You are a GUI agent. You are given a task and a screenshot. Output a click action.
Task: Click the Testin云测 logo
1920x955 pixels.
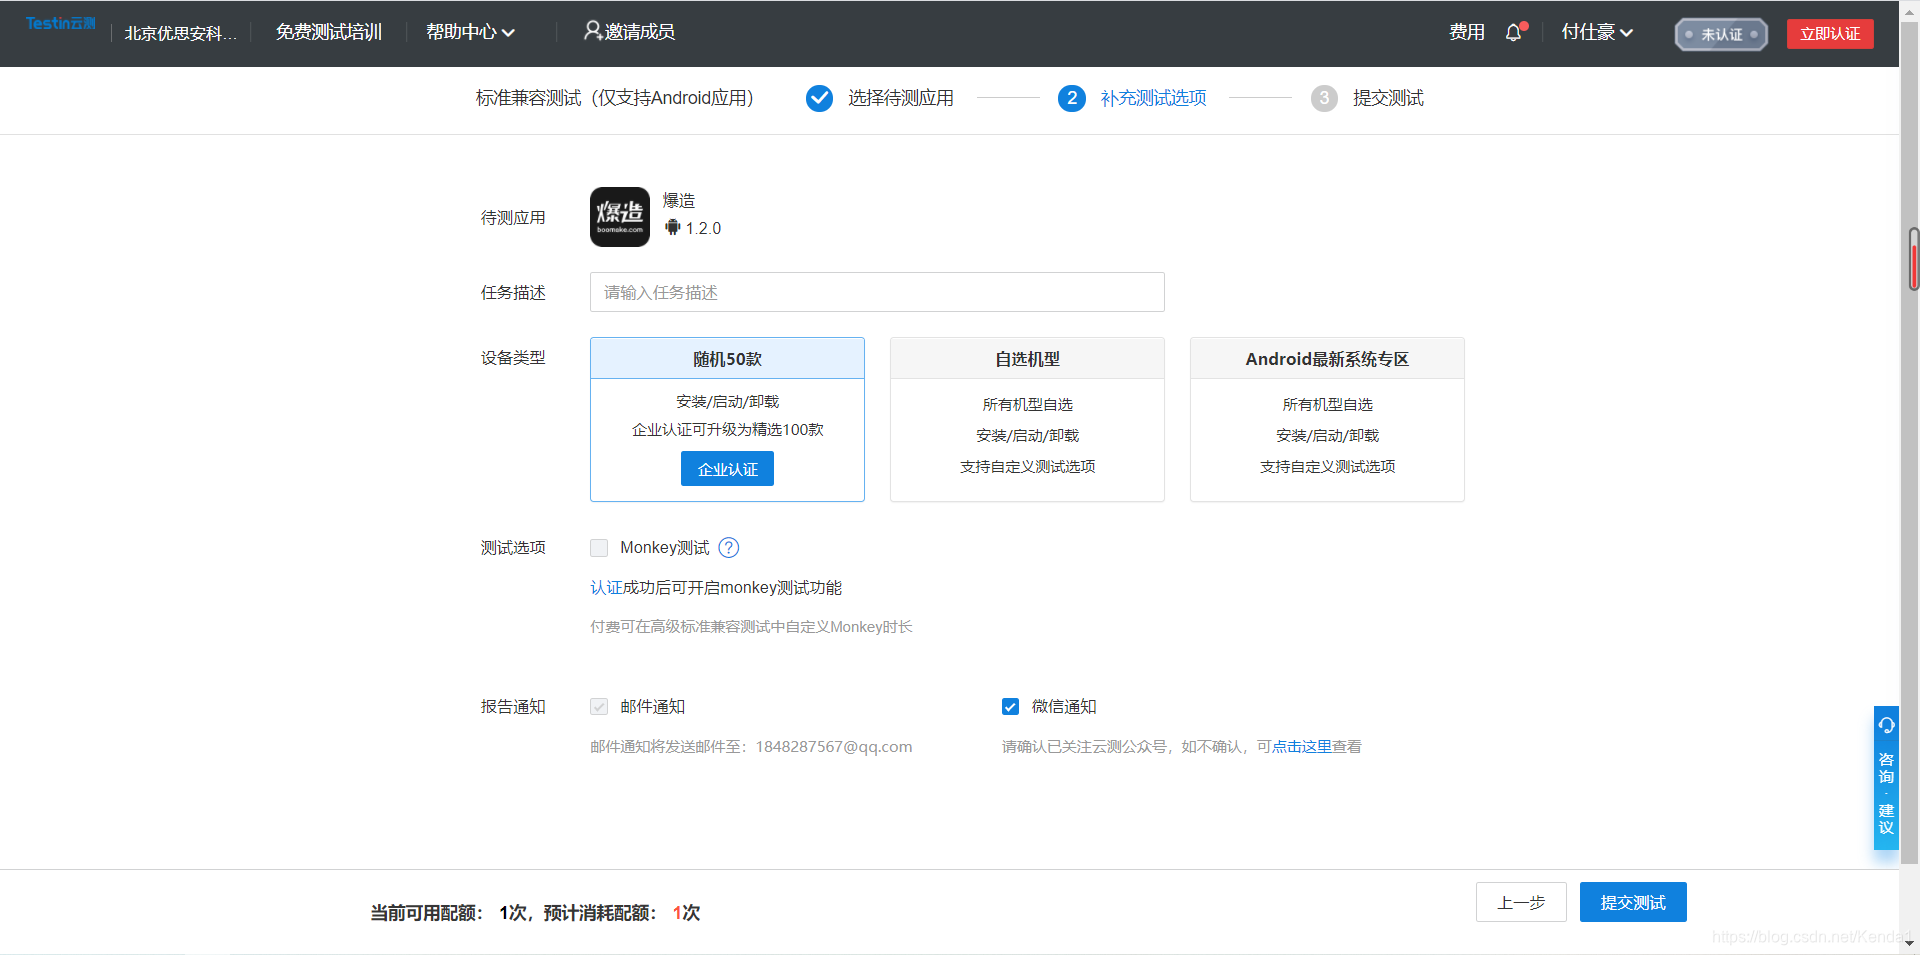click(x=60, y=23)
